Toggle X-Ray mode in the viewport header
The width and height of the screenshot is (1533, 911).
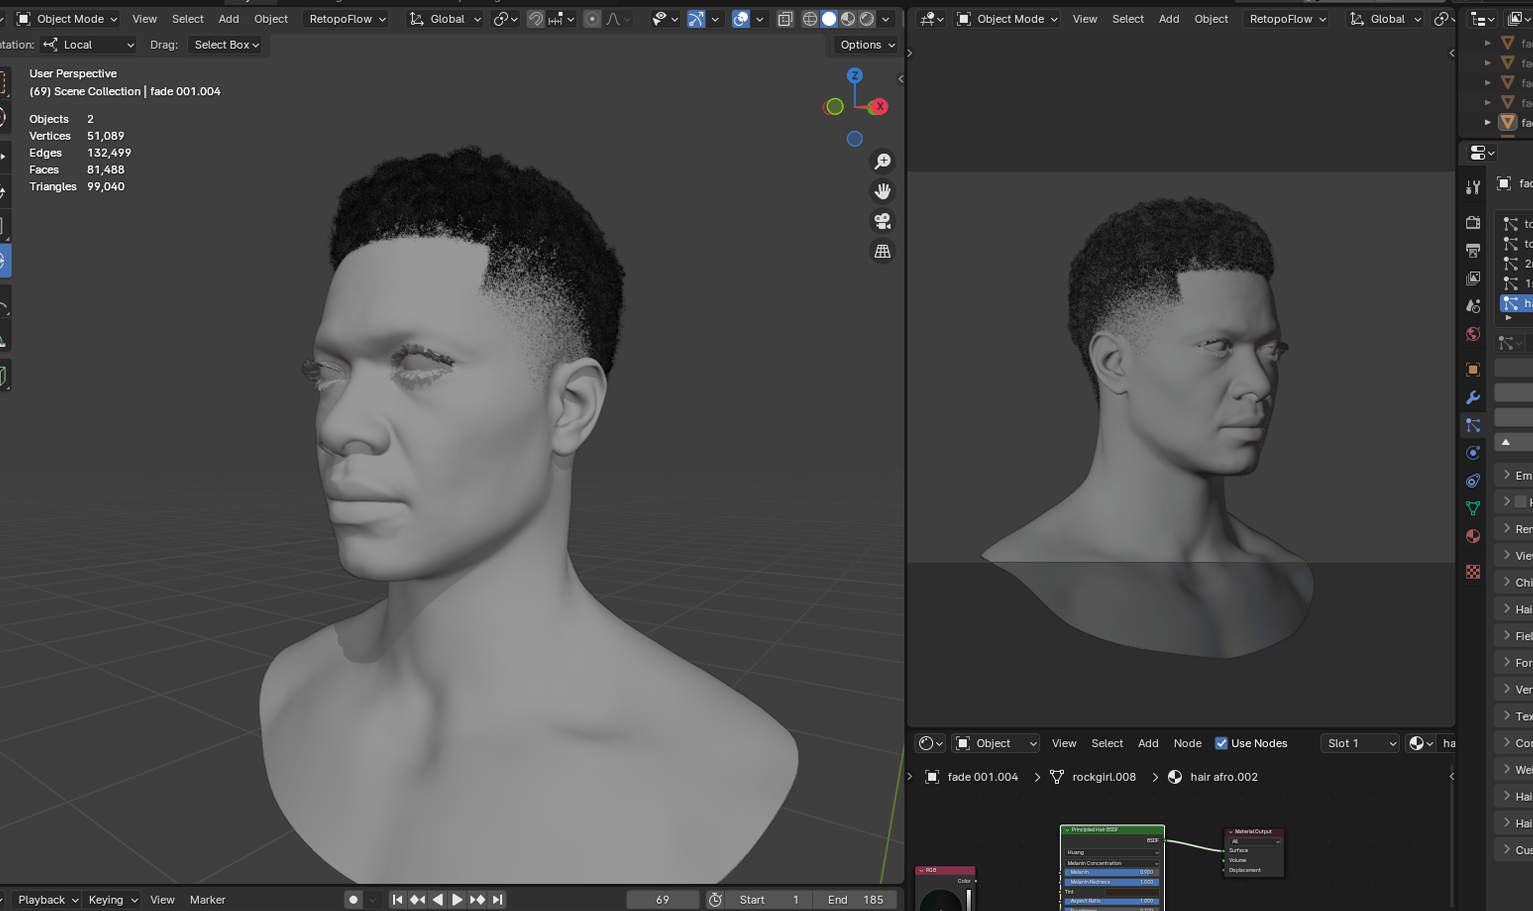(x=786, y=18)
